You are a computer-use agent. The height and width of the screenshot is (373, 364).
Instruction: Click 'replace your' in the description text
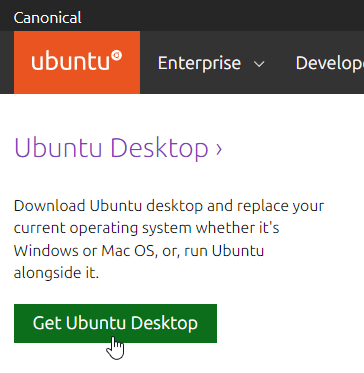[280, 207]
